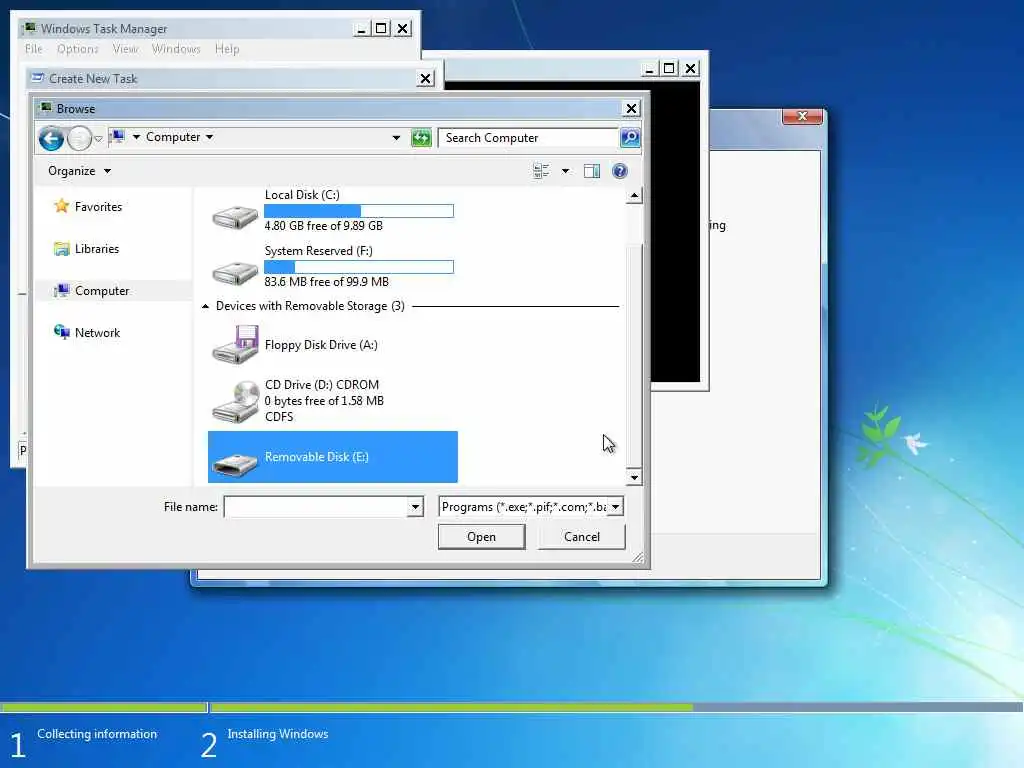This screenshot has height=768, width=1024.
Task: Open the Organize menu
Action: coord(79,171)
